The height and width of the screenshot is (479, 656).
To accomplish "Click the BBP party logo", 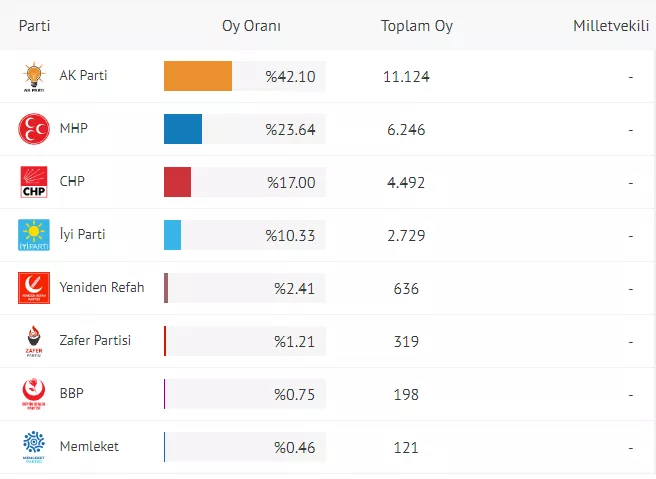I will pyautogui.click(x=34, y=394).
